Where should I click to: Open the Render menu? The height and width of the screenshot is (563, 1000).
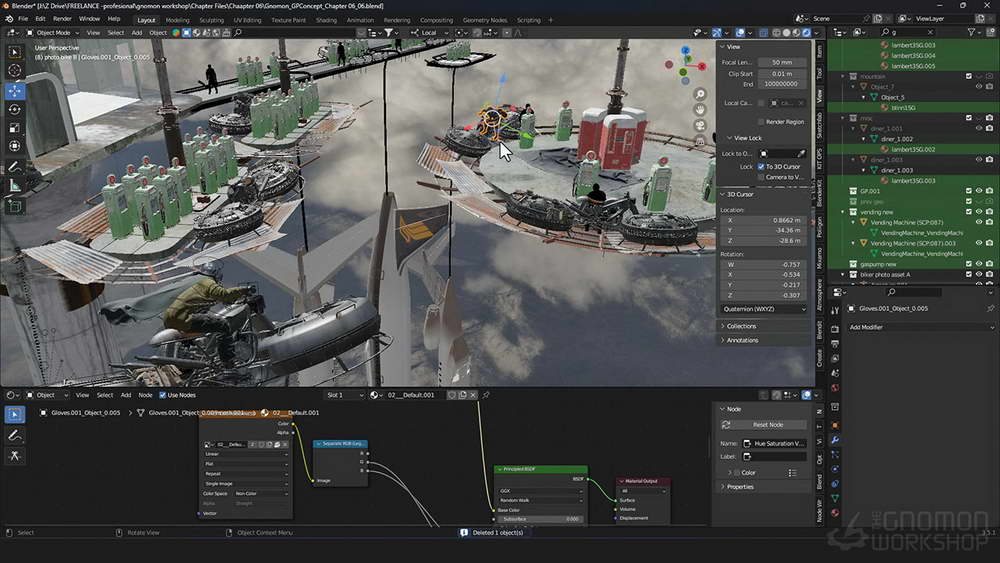[62, 19]
